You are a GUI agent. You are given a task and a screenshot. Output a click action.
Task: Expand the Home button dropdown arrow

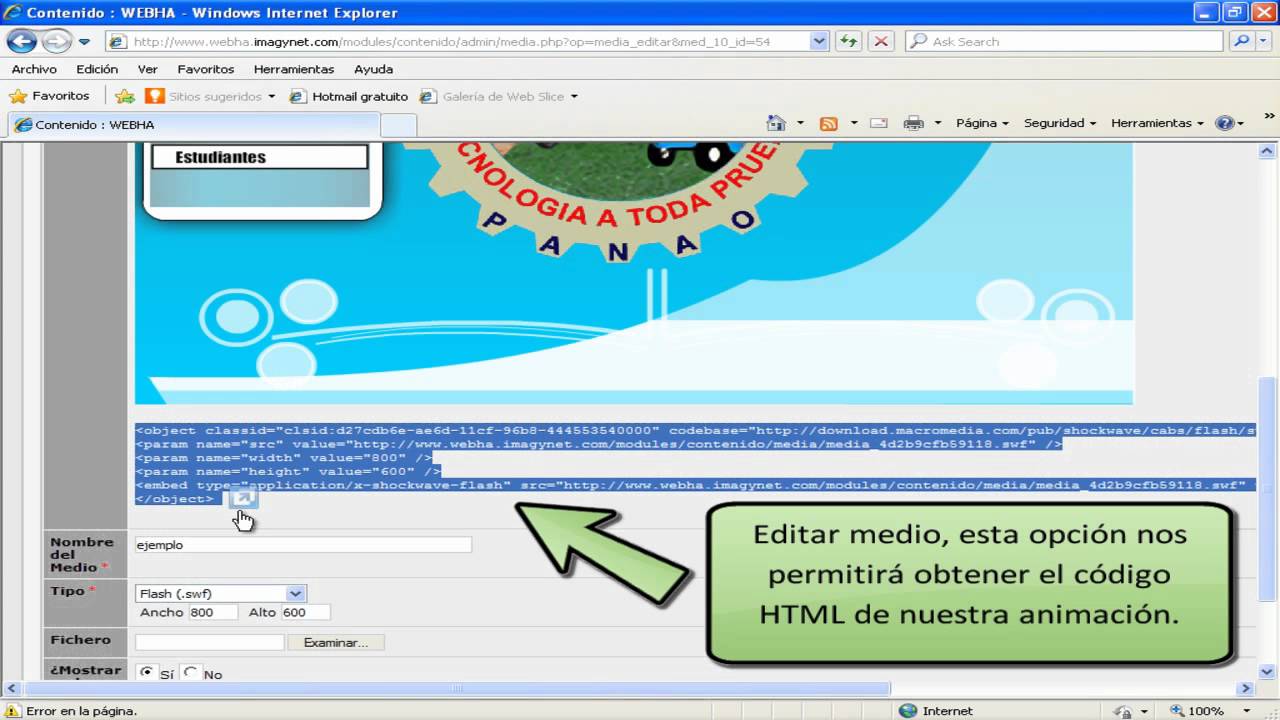[800, 123]
